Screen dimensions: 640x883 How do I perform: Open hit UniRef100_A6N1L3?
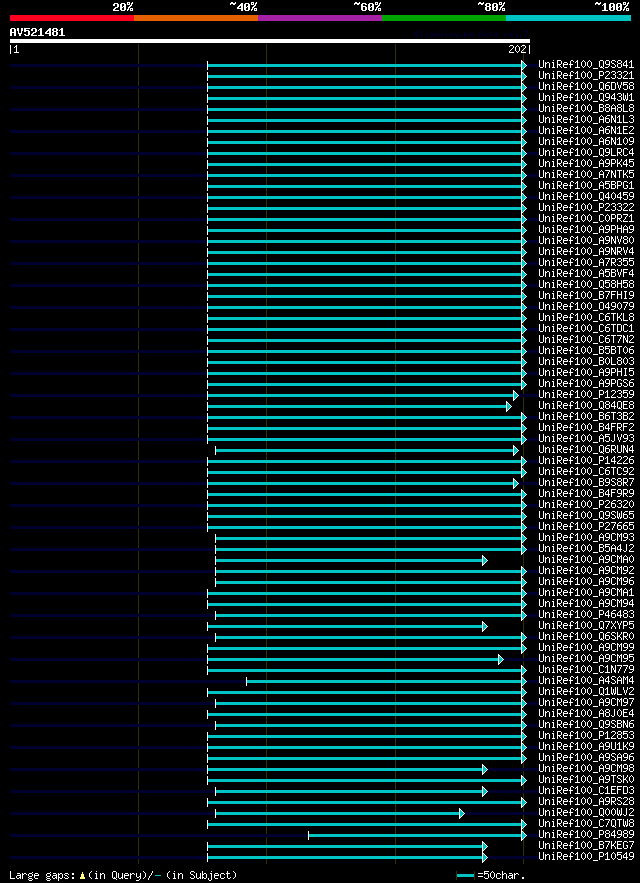click(586, 119)
